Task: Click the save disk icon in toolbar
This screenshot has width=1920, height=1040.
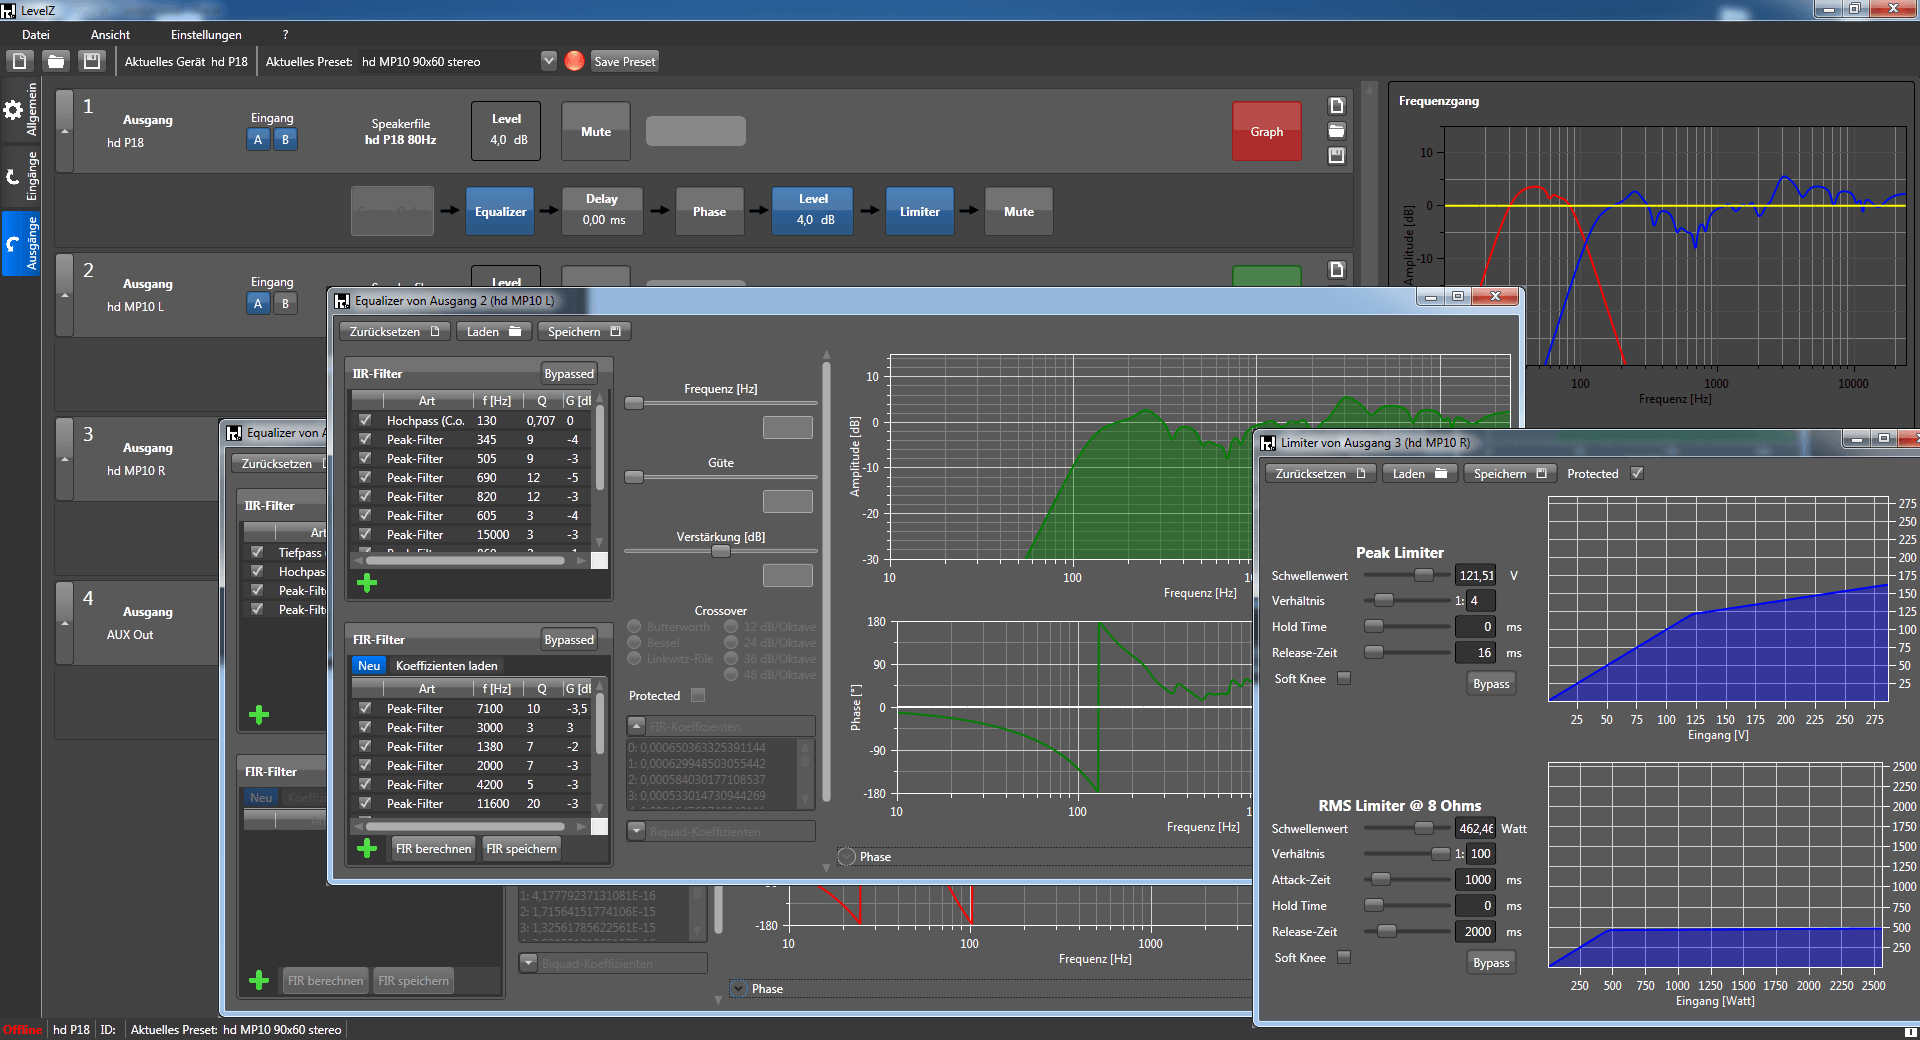Action: [x=92, y=61]
